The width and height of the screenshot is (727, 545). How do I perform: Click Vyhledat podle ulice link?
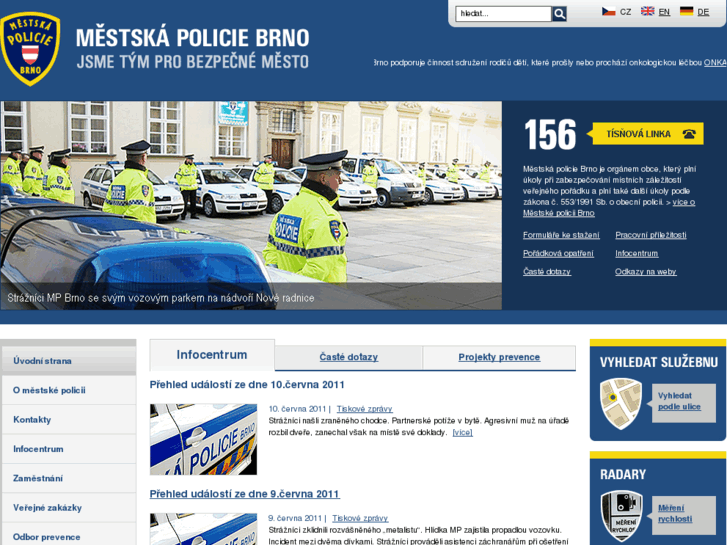coord(679,401)
